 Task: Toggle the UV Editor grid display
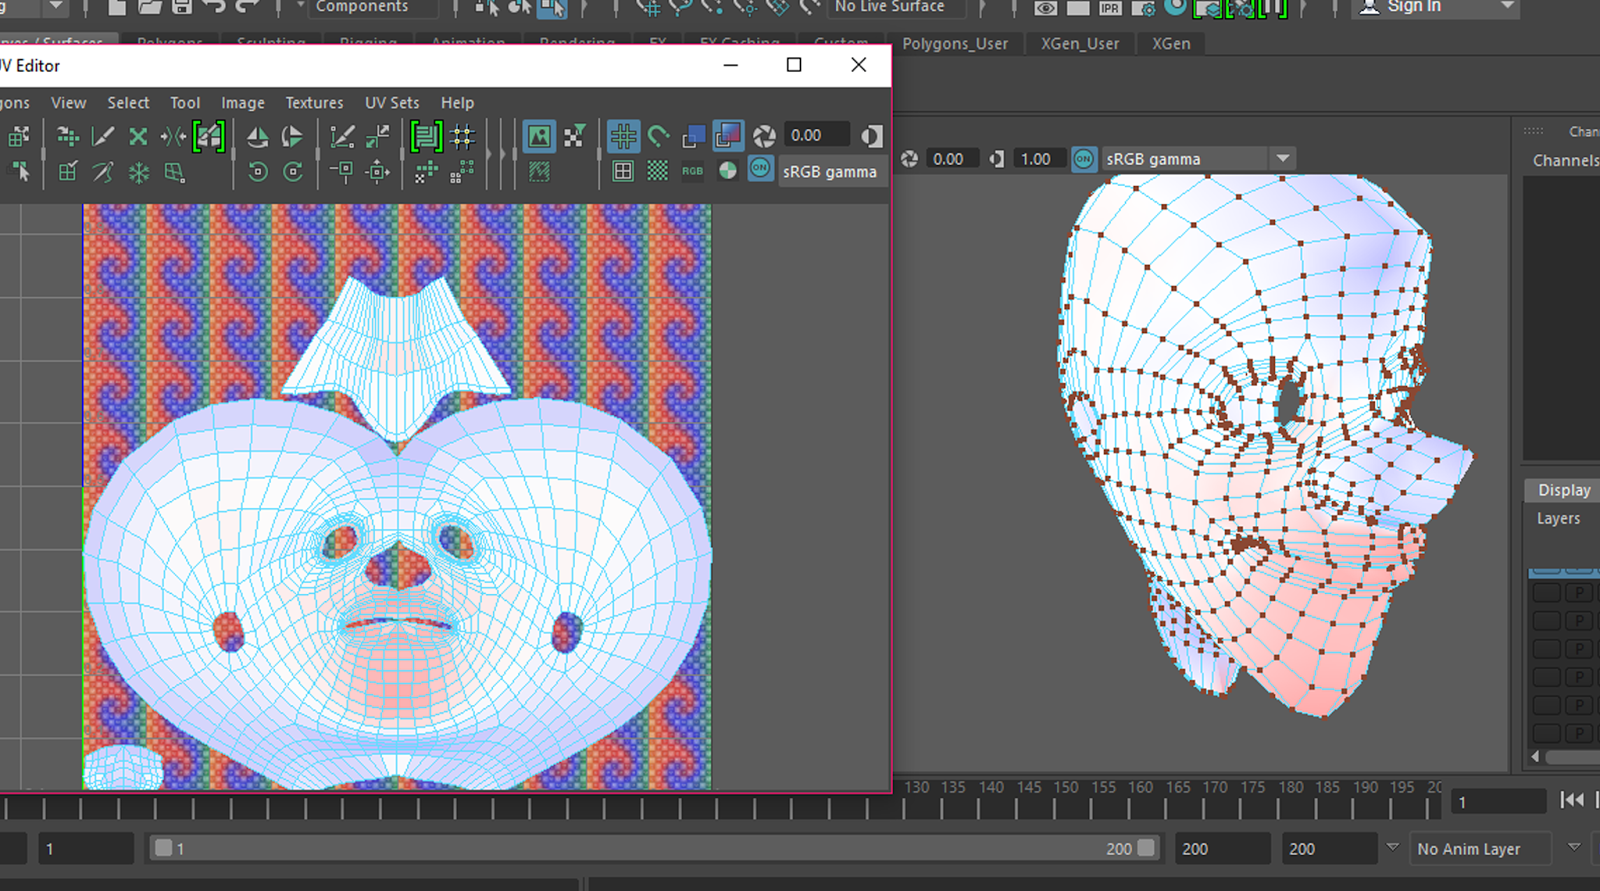click(623, 136)
